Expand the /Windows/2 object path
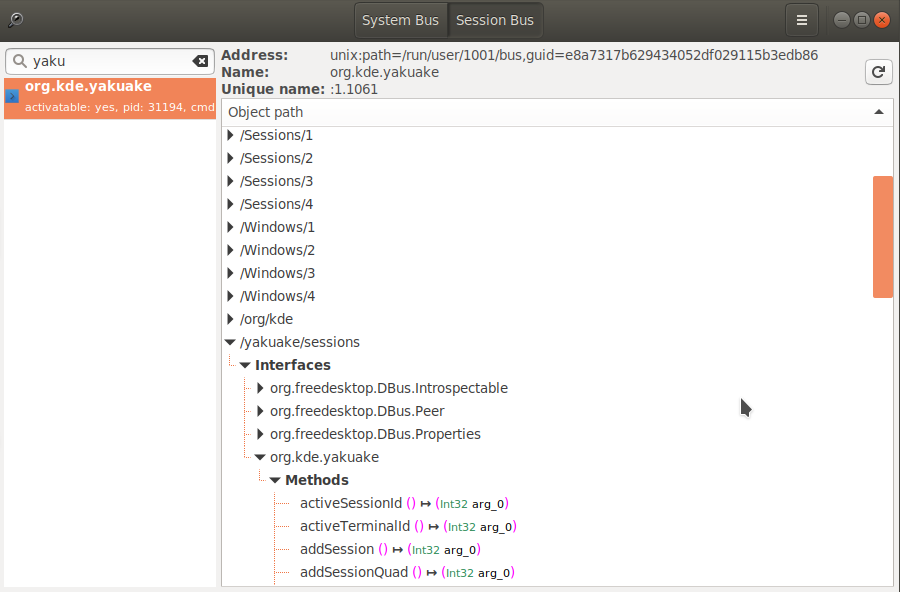The image size is (900, 592). pyautogui.click(x=230, y=250)
